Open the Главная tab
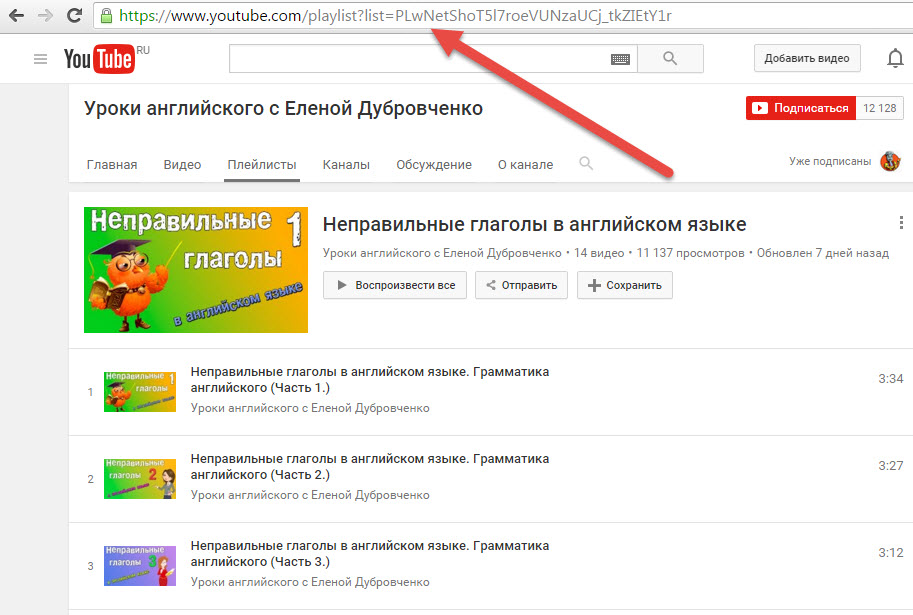913x615 pixels. [x=112, y=165]
